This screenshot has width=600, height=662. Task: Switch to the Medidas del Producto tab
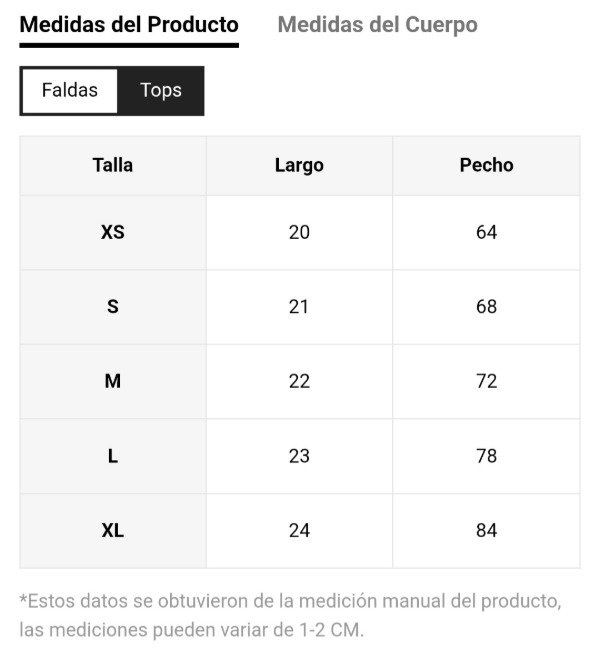point(129,25)
